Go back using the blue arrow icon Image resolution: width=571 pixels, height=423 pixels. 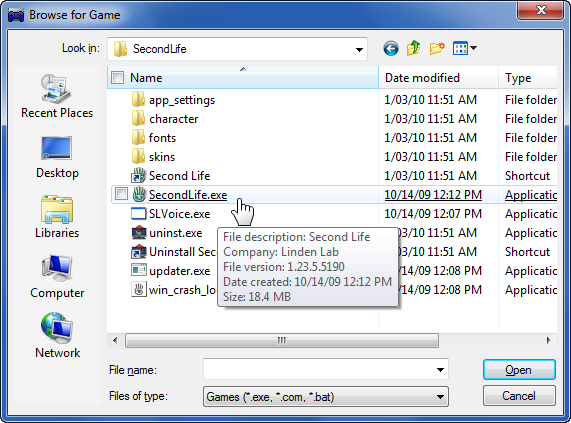point(391,48)
